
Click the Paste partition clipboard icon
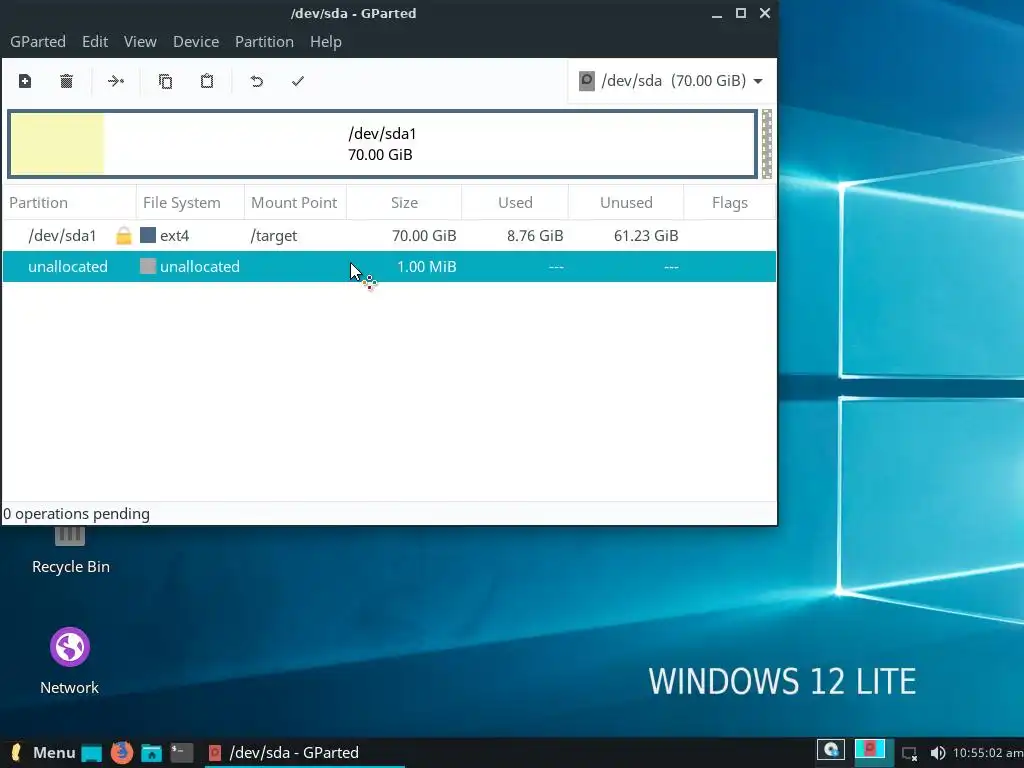click(207, 81)
